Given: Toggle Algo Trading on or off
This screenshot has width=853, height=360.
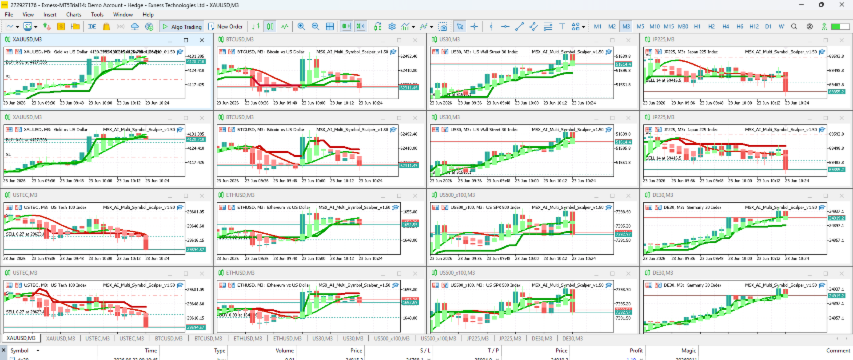Looking at the screenshot, I should [182, 26].
